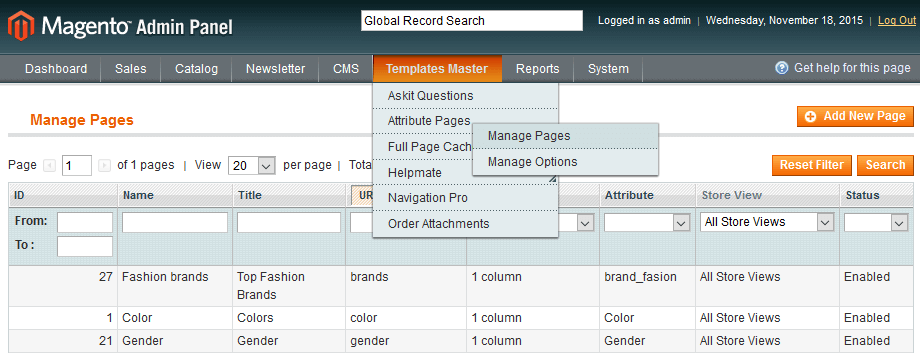Open the Newsletter menu
Screen dimensions: 920x360
tap(275, 69)
